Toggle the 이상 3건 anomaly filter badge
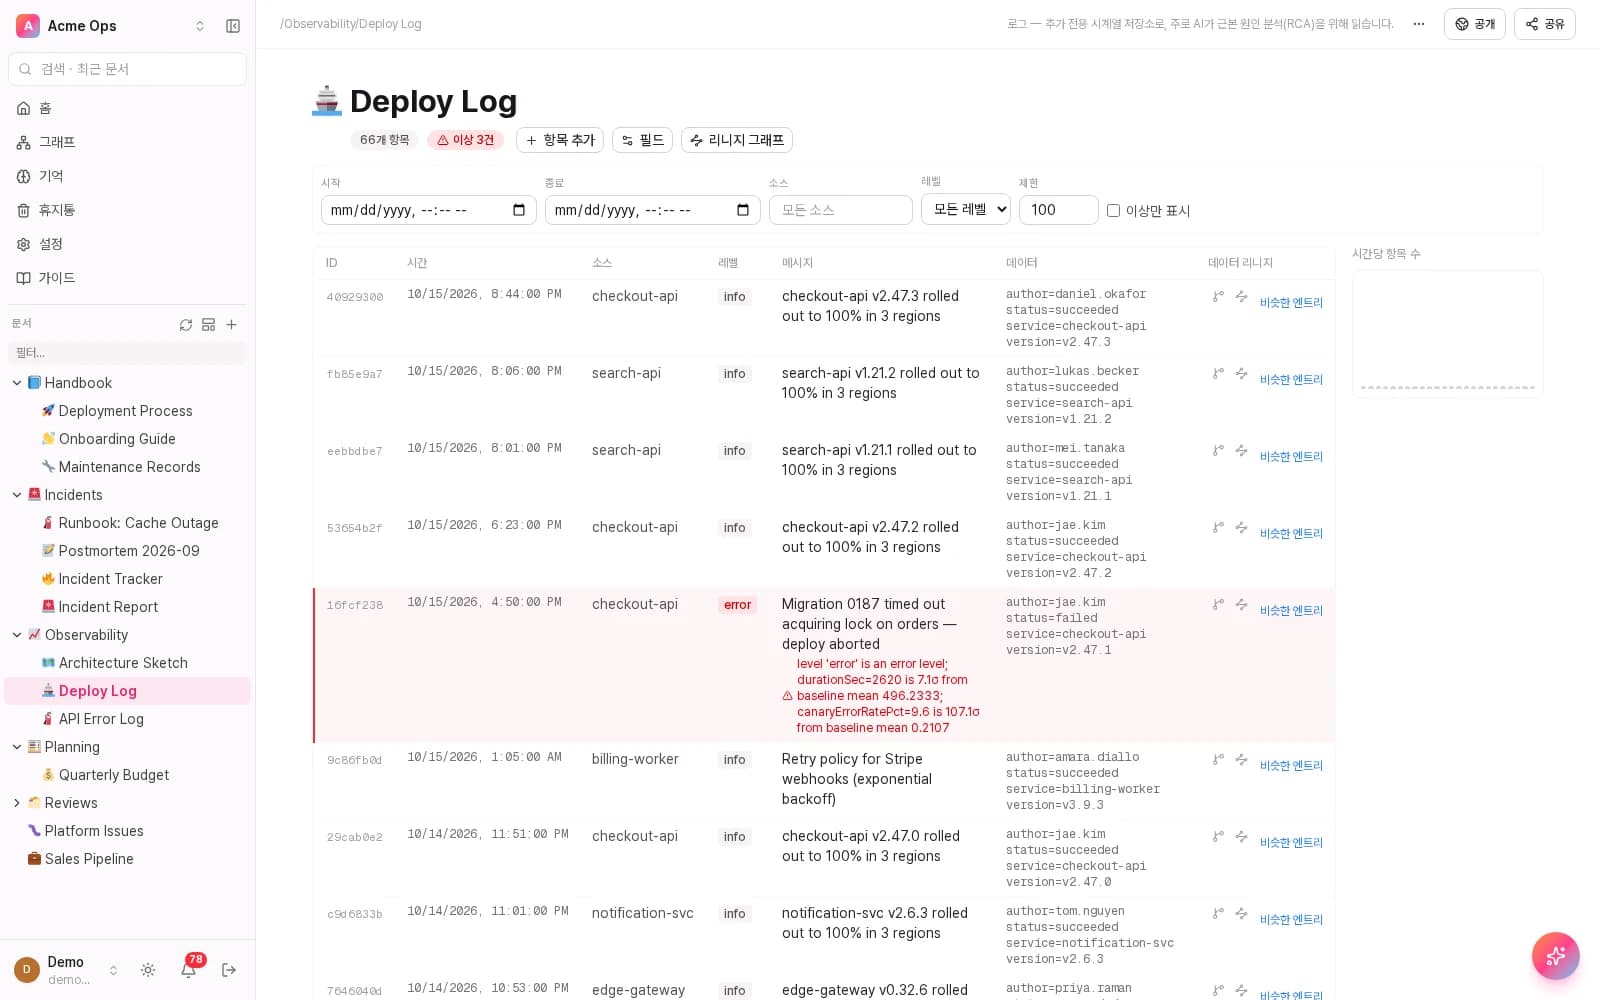 [465, 140]
